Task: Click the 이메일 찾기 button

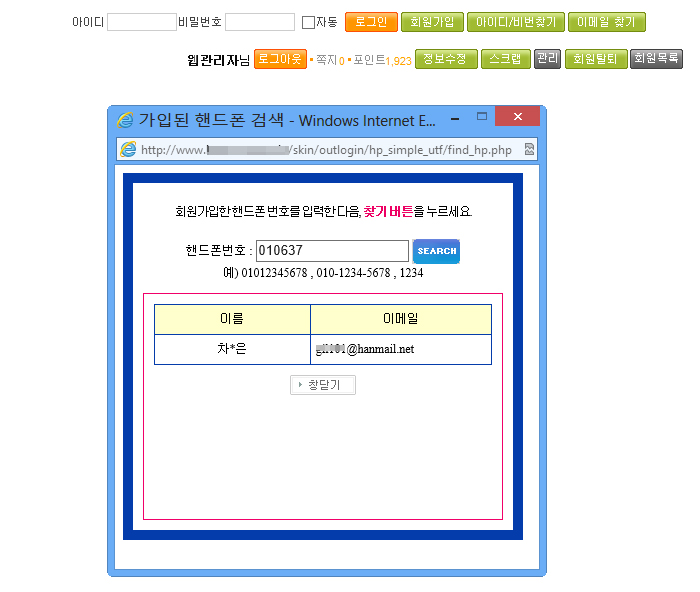Action: [607, 22]
